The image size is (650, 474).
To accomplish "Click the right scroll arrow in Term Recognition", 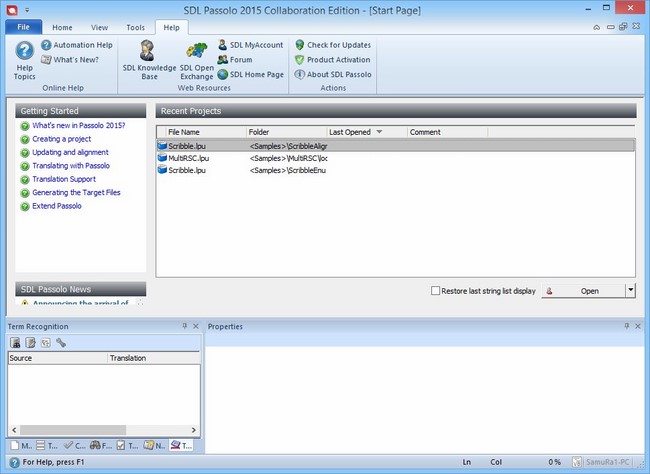I will point(194,430).
